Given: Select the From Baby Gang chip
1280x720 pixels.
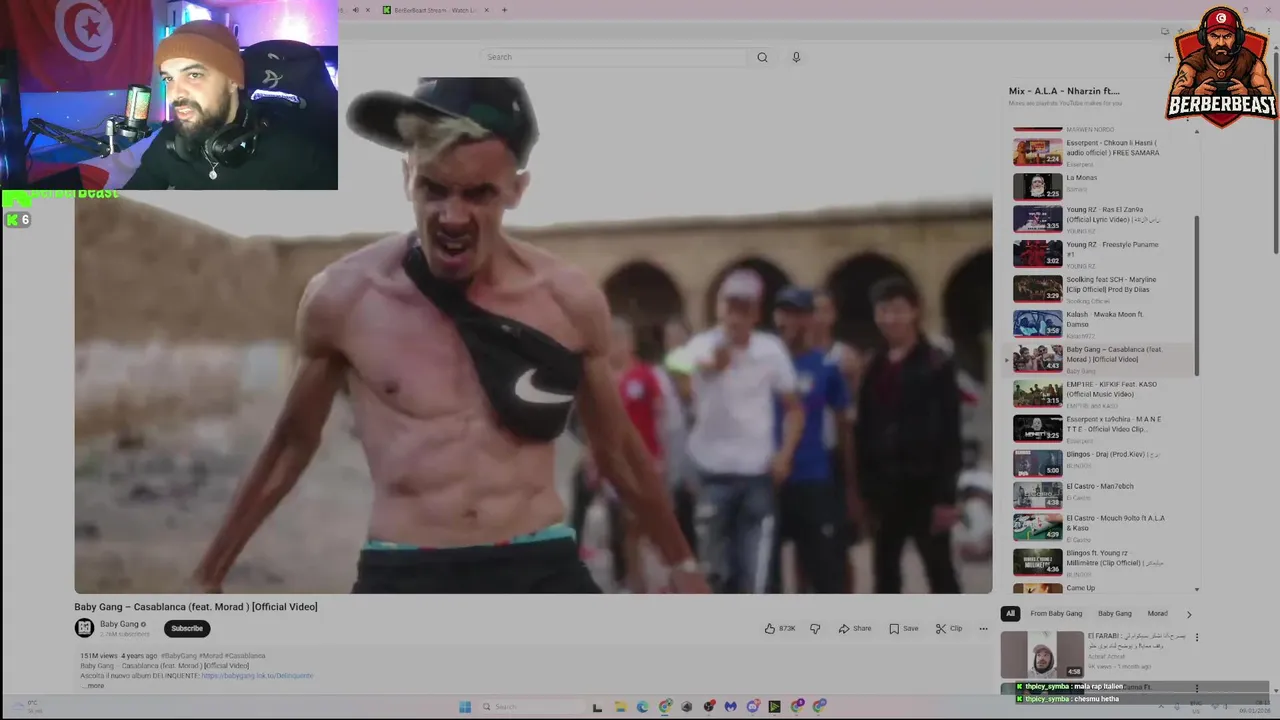Looking at the screenshot, I should tap(1056, 613).
